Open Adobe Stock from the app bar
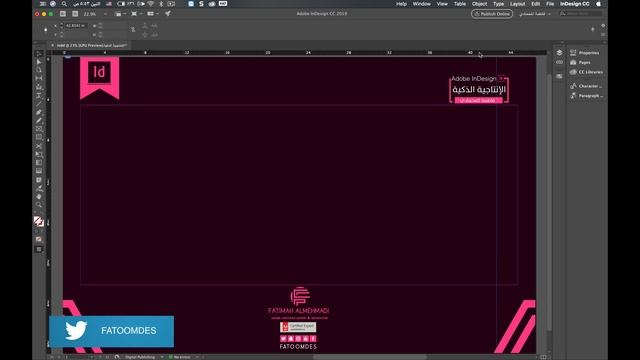Image resolution: width=640 pixels, height=360 pixels. (75, 14)
